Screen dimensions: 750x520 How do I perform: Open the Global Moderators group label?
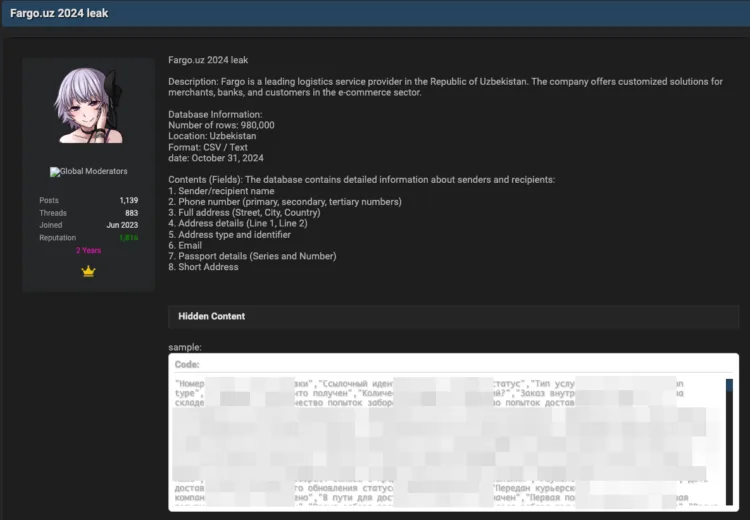[93, 171]
